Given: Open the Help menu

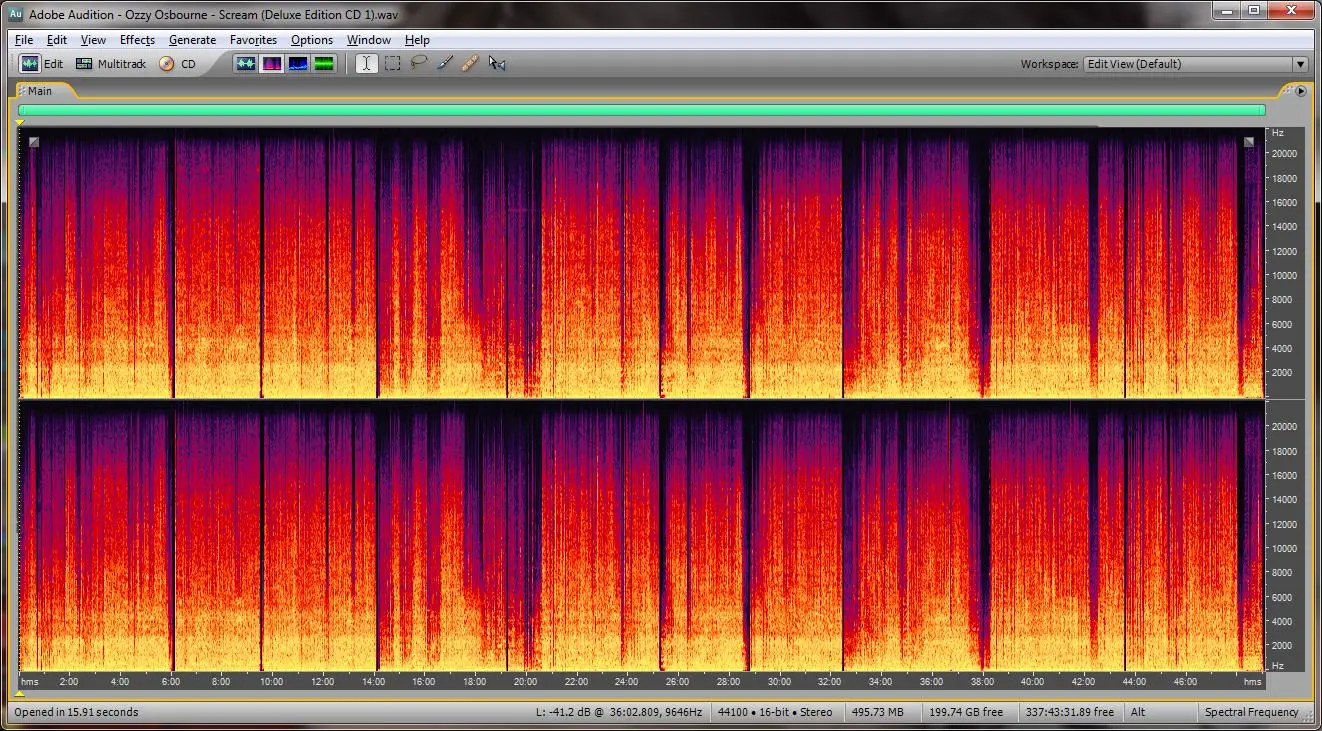Looking at the screenshot, I should pyautogui.click(x=417, y=40).
